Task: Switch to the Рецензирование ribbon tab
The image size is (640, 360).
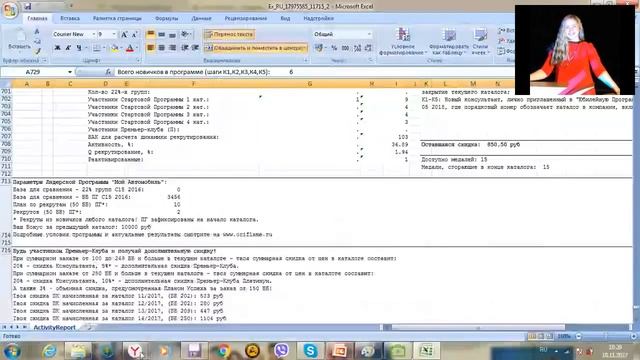Action: click(246, 18)
